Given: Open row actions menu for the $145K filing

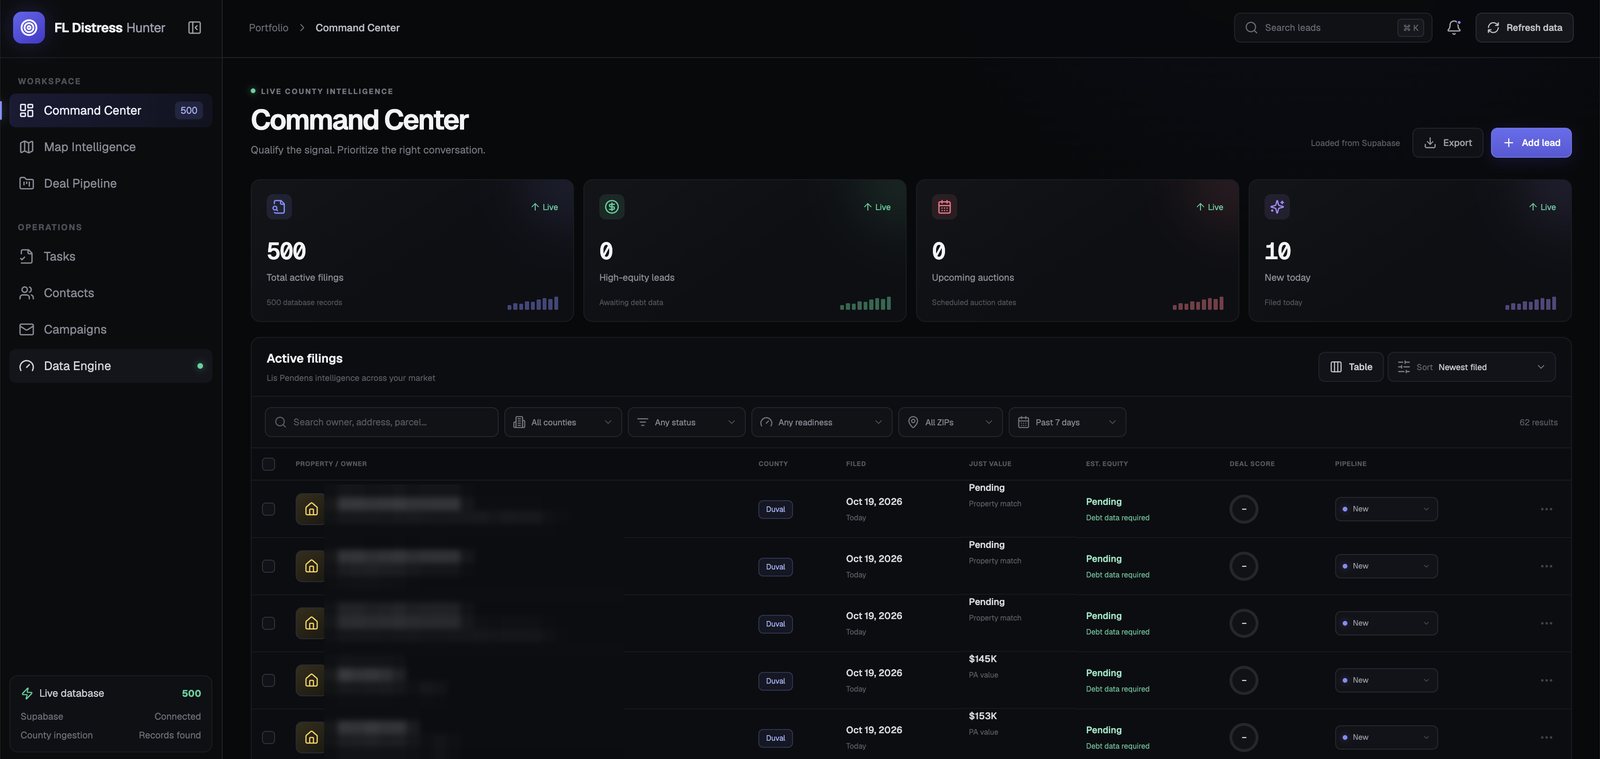Looking at the screenshot, I should [1546, 680].
